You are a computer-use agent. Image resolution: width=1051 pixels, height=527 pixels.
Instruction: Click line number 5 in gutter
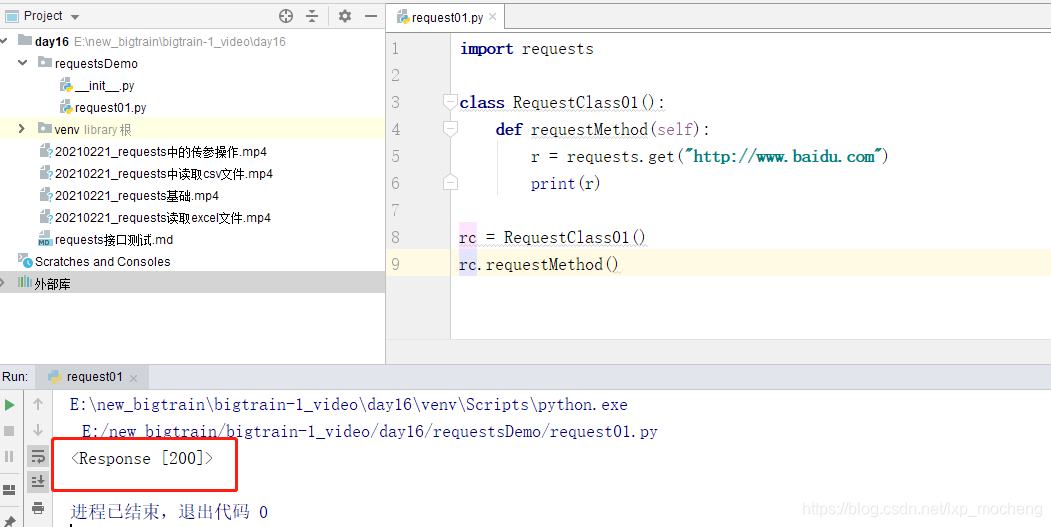[x=395, y=156]
